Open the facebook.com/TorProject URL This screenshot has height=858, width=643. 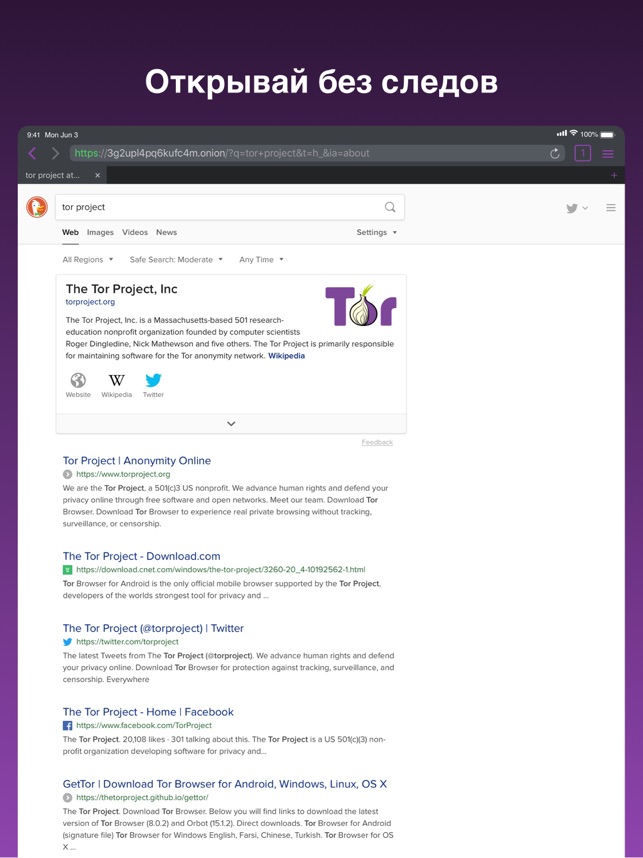[144, 726]
